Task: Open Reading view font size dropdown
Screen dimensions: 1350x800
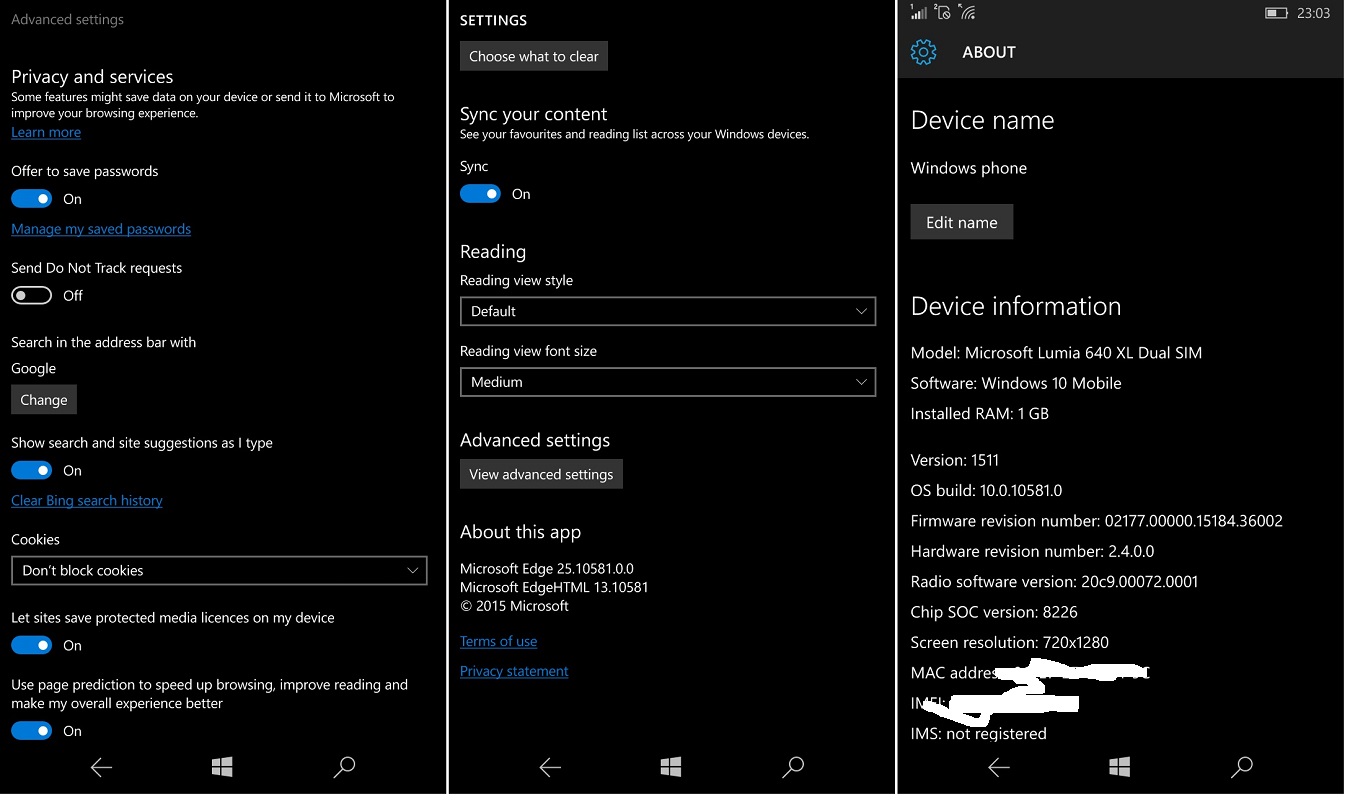Action: pyautogui.click(x=668, y=382)
